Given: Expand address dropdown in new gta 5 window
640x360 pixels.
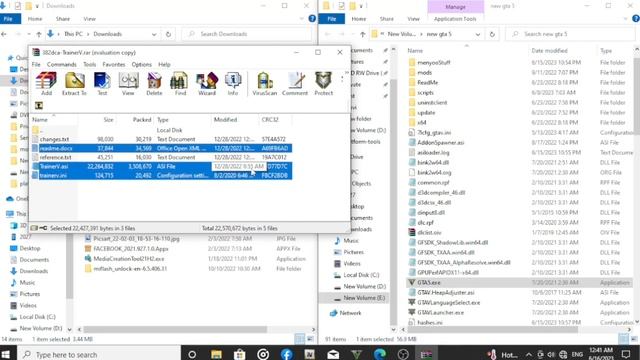Looking at the screenshot, I should (x=478, y=34).
